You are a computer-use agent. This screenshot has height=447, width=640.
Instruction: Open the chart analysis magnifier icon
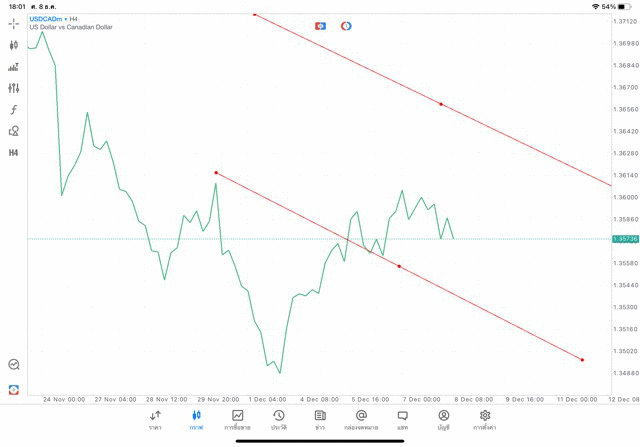click(x=14, y=365)
